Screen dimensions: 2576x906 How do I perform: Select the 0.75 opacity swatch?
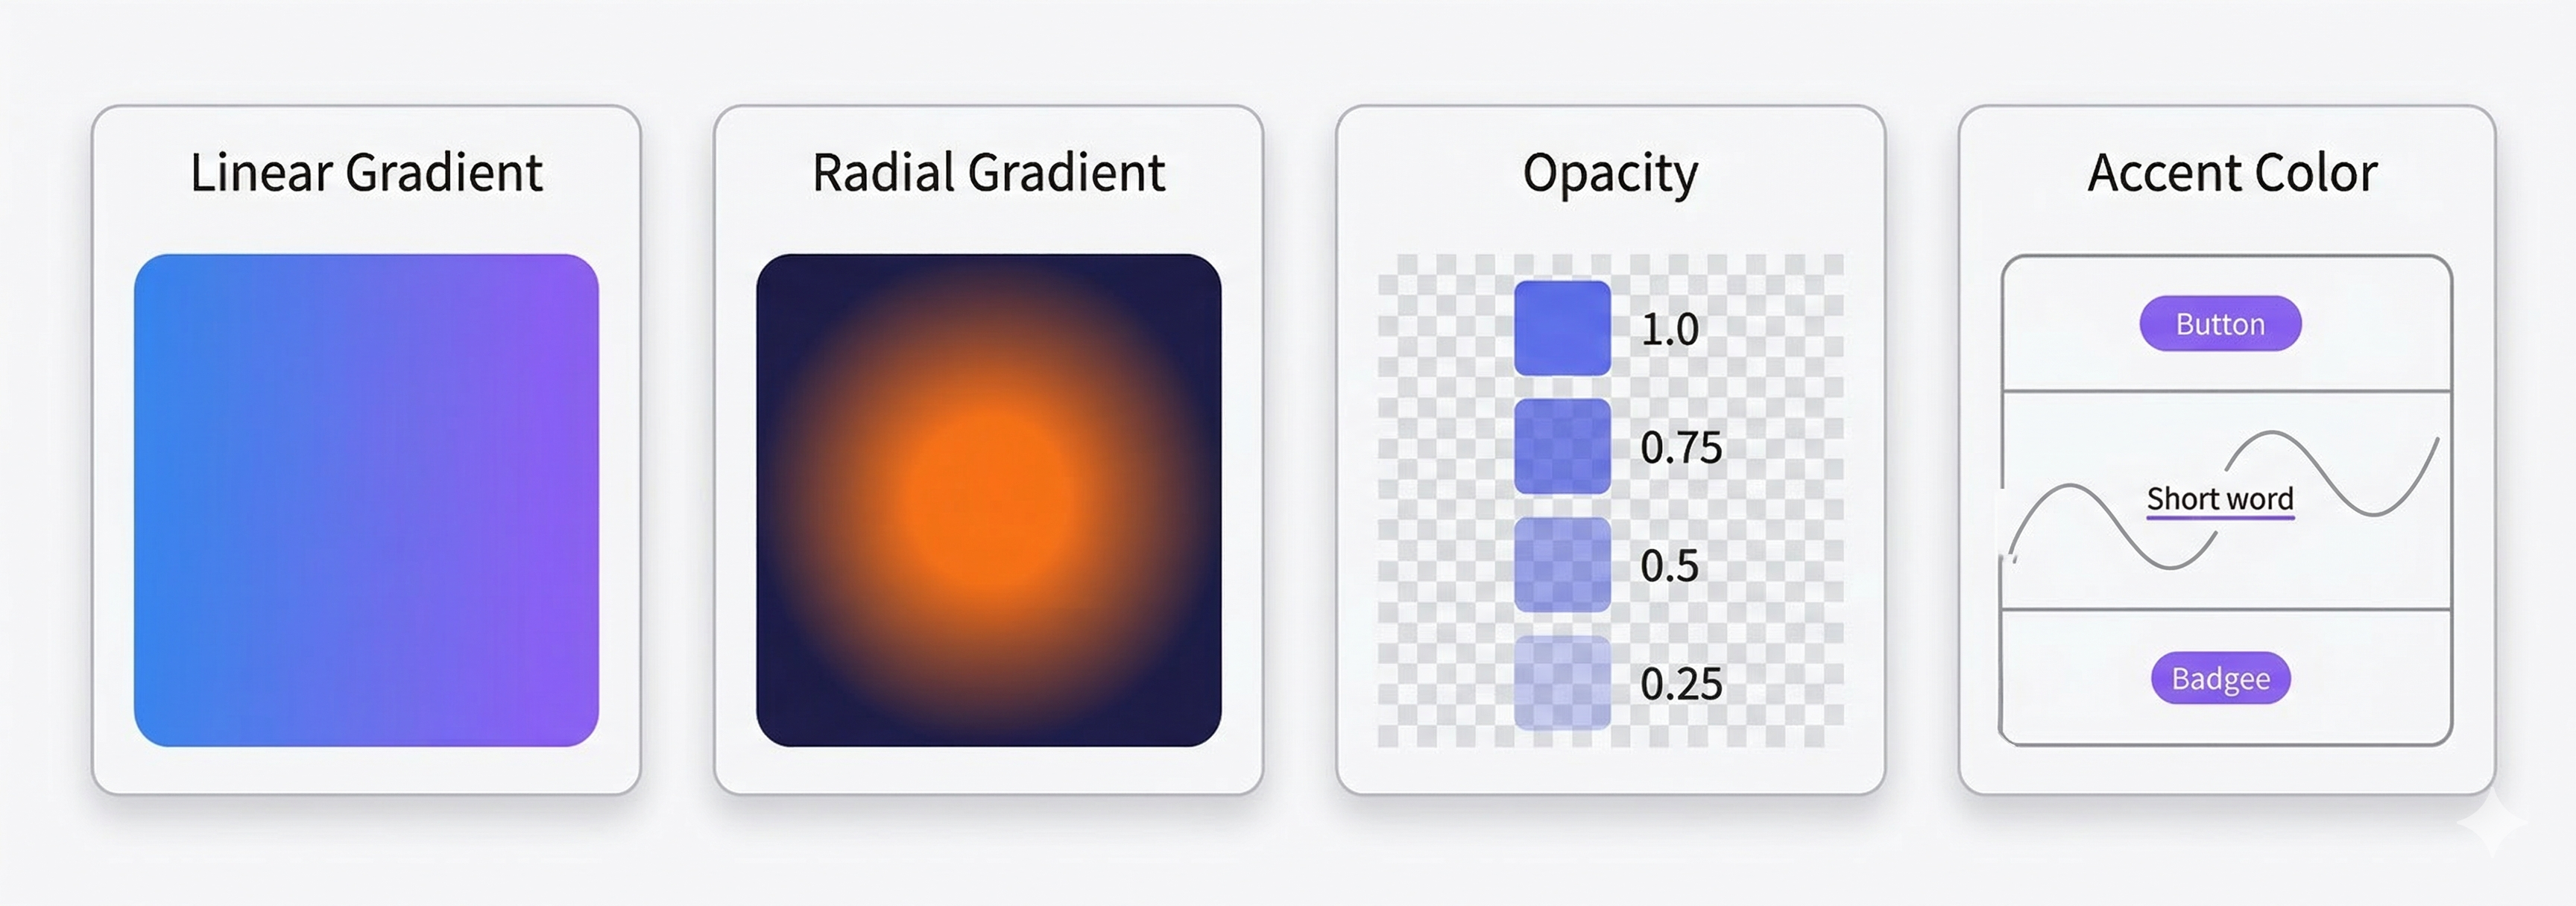tap(1562, 446)
